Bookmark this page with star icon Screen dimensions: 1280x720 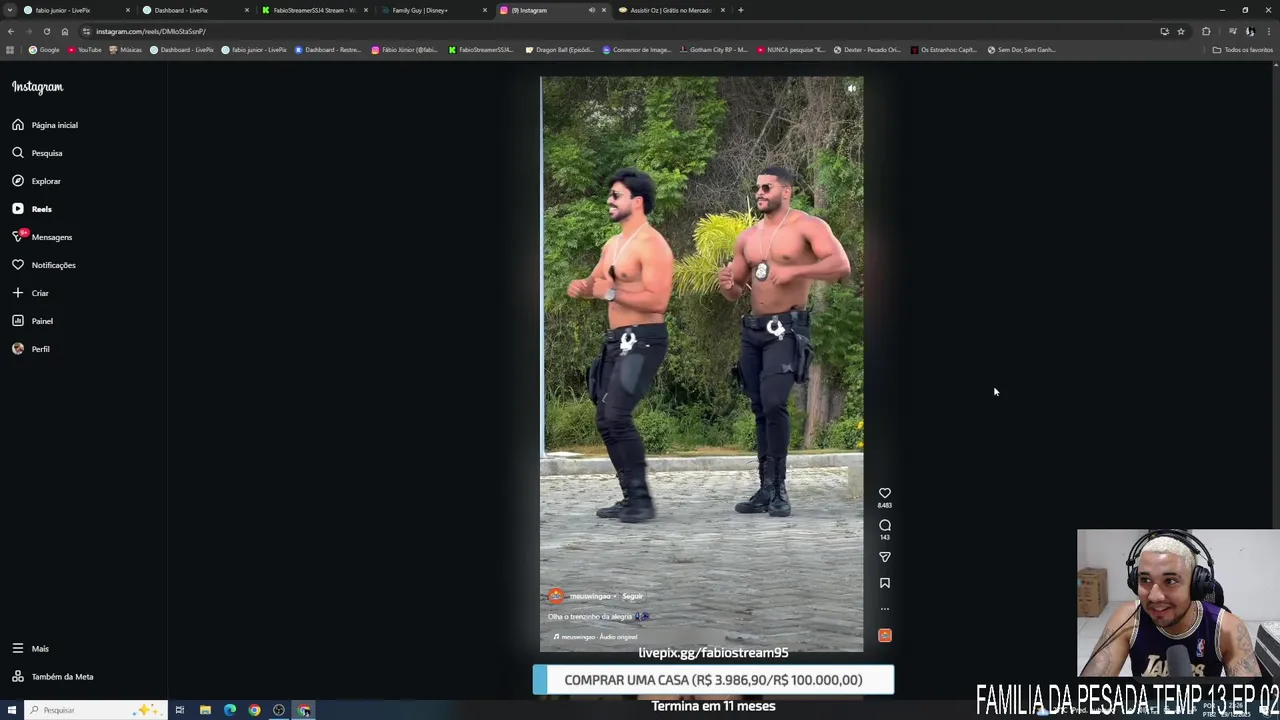pos(1180,31)
